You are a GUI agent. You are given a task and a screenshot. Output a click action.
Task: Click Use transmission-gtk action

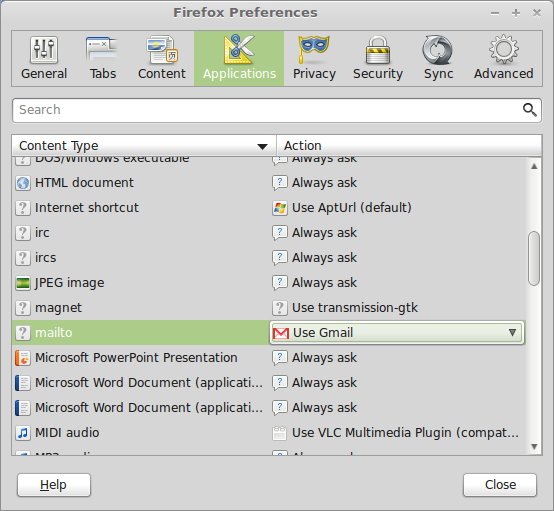point(355,308)
